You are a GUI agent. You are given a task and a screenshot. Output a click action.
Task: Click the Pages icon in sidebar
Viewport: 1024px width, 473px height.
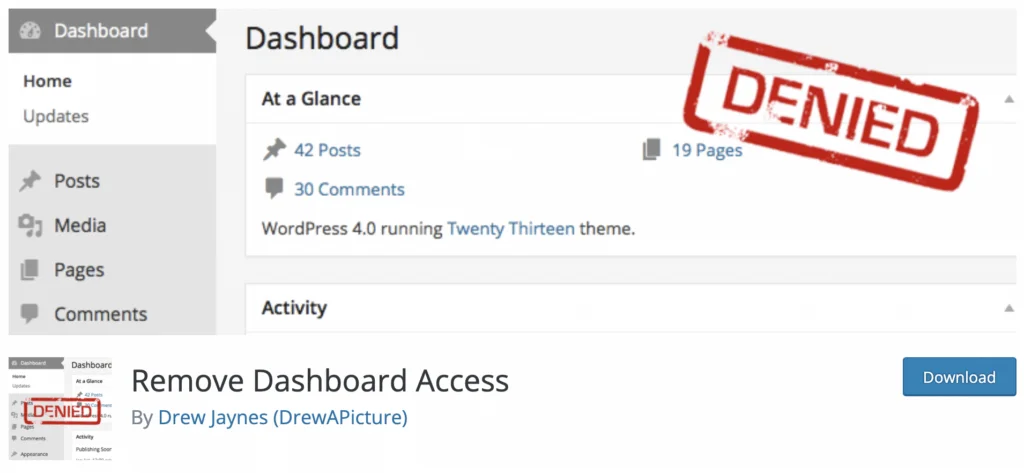tap(29, 270)
